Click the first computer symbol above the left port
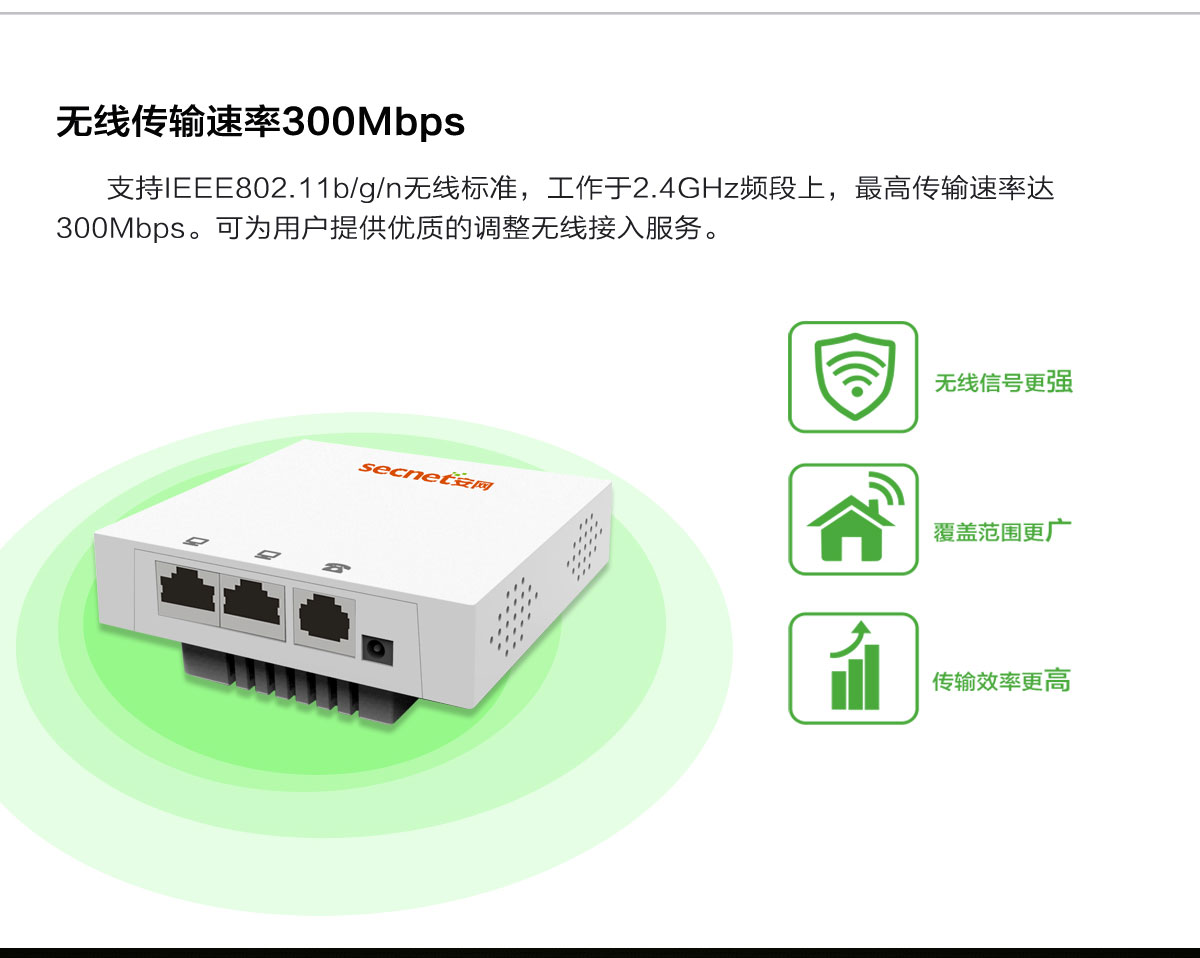Viewport: 1200px width, 958px height. pos(198,541)
